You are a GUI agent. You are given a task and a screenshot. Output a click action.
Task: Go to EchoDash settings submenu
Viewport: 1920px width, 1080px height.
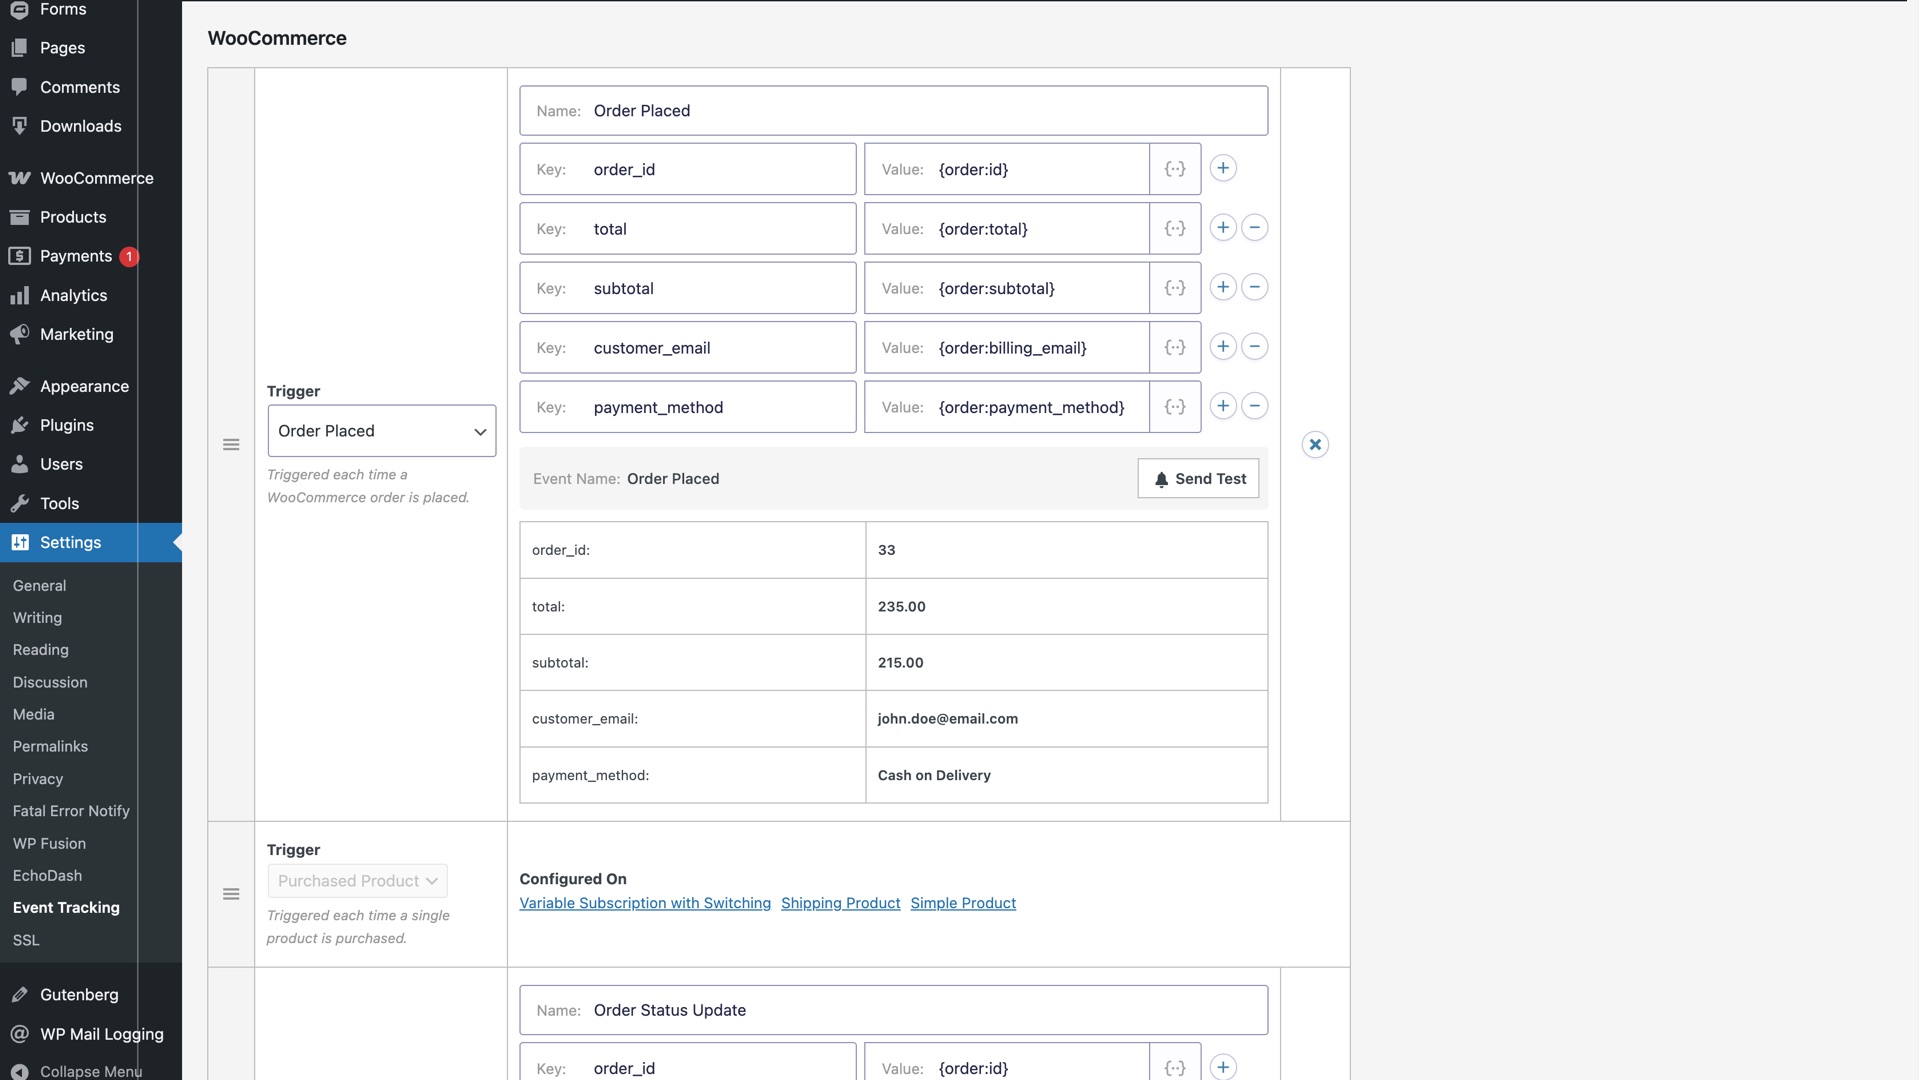click(47, 875)
